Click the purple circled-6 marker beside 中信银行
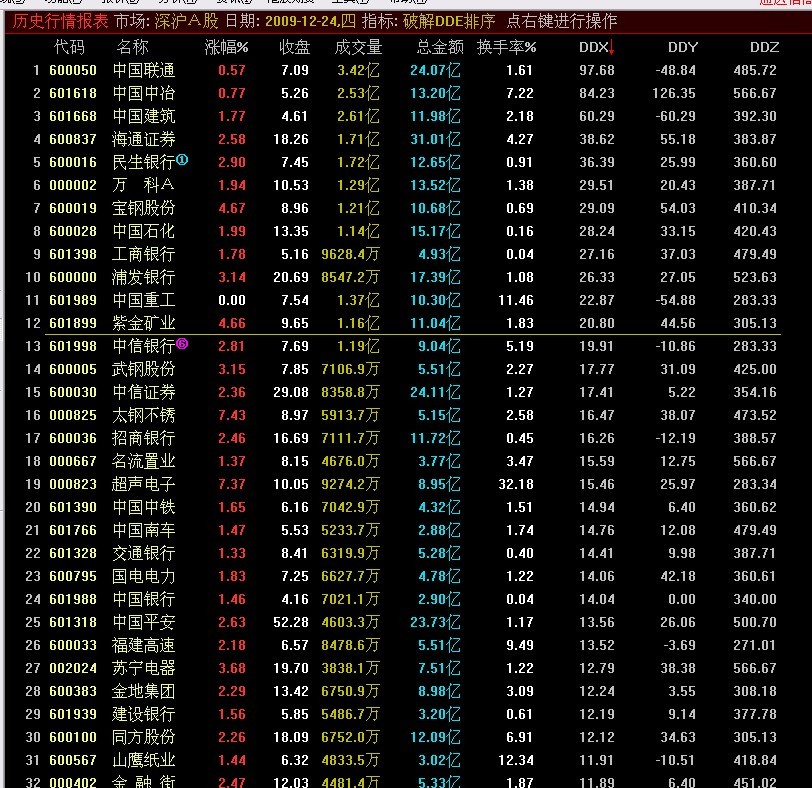 click(x=182, y=343)
